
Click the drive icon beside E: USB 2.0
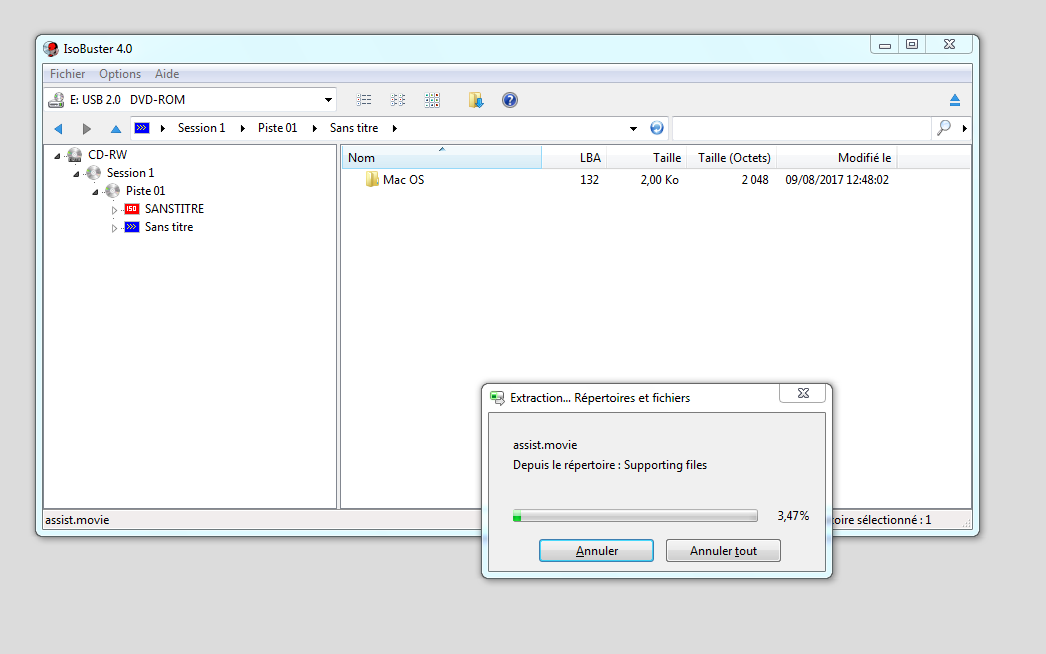point(56,100)
